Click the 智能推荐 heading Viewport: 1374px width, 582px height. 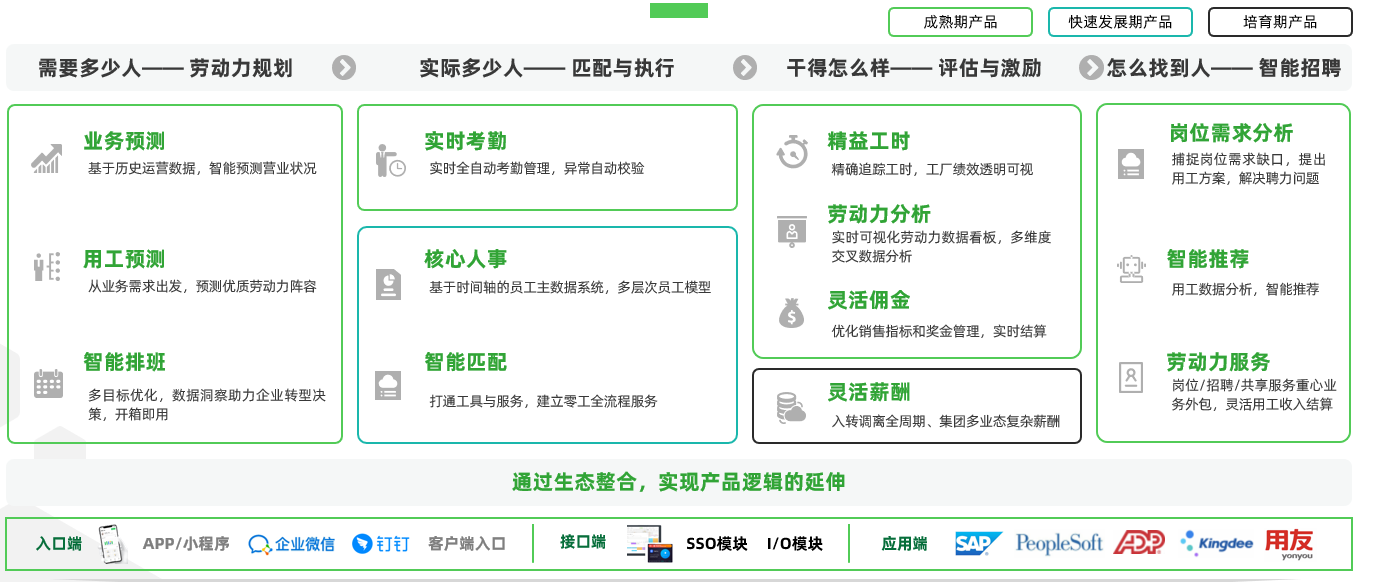pyautogui.click(x=1208, y=260)
